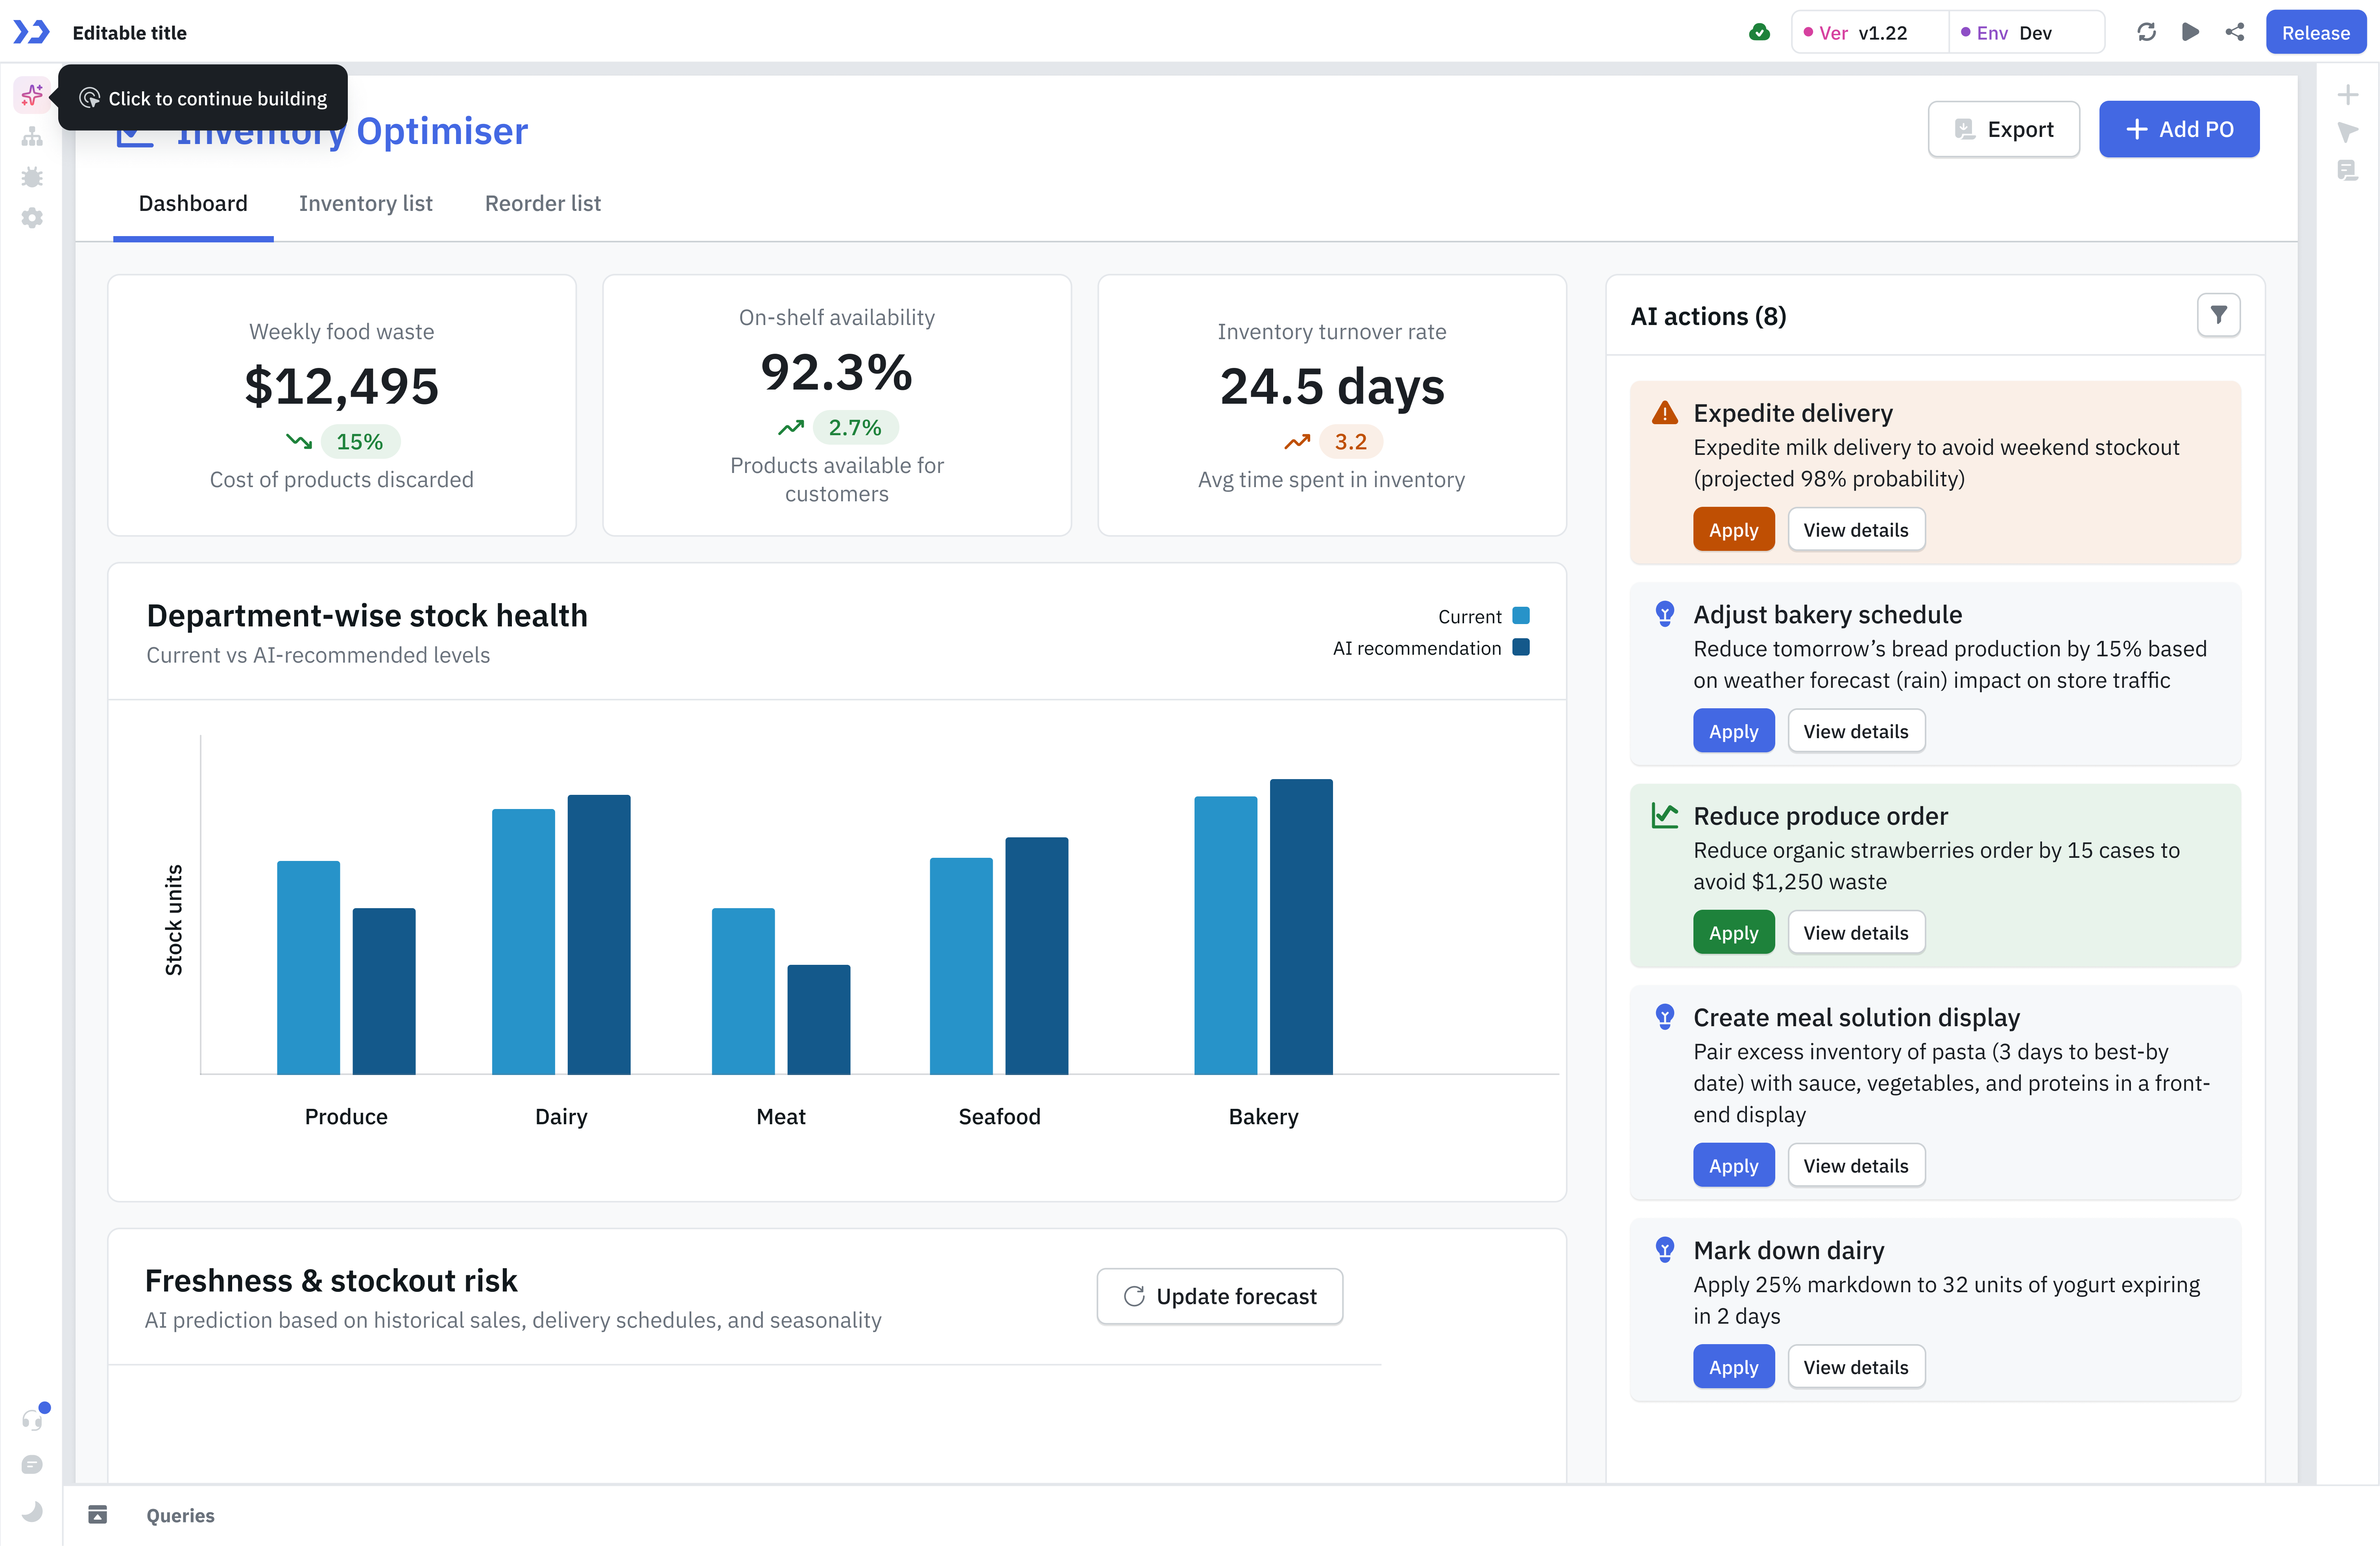Click the play preview icon
The width and height of the screenshot is (2380, 1546).
tap(2190, 32)
